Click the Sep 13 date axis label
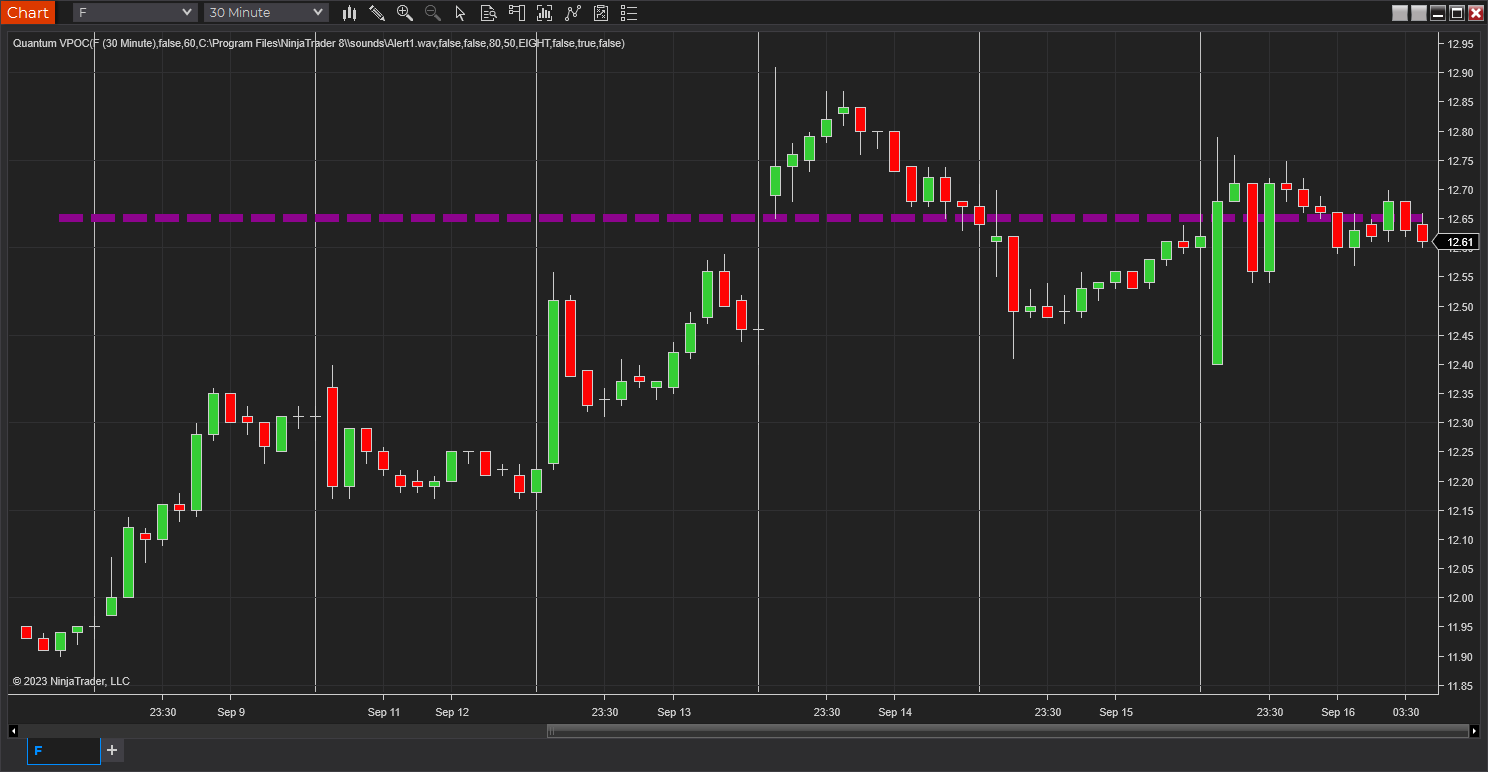 point(674,712)
